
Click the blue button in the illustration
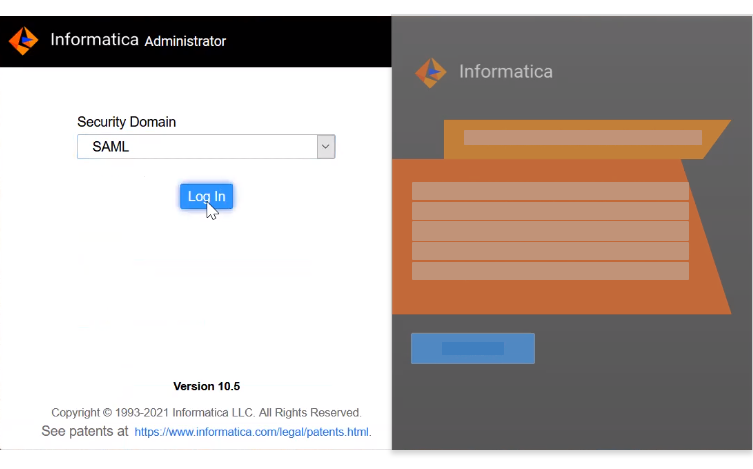(472, 348)
